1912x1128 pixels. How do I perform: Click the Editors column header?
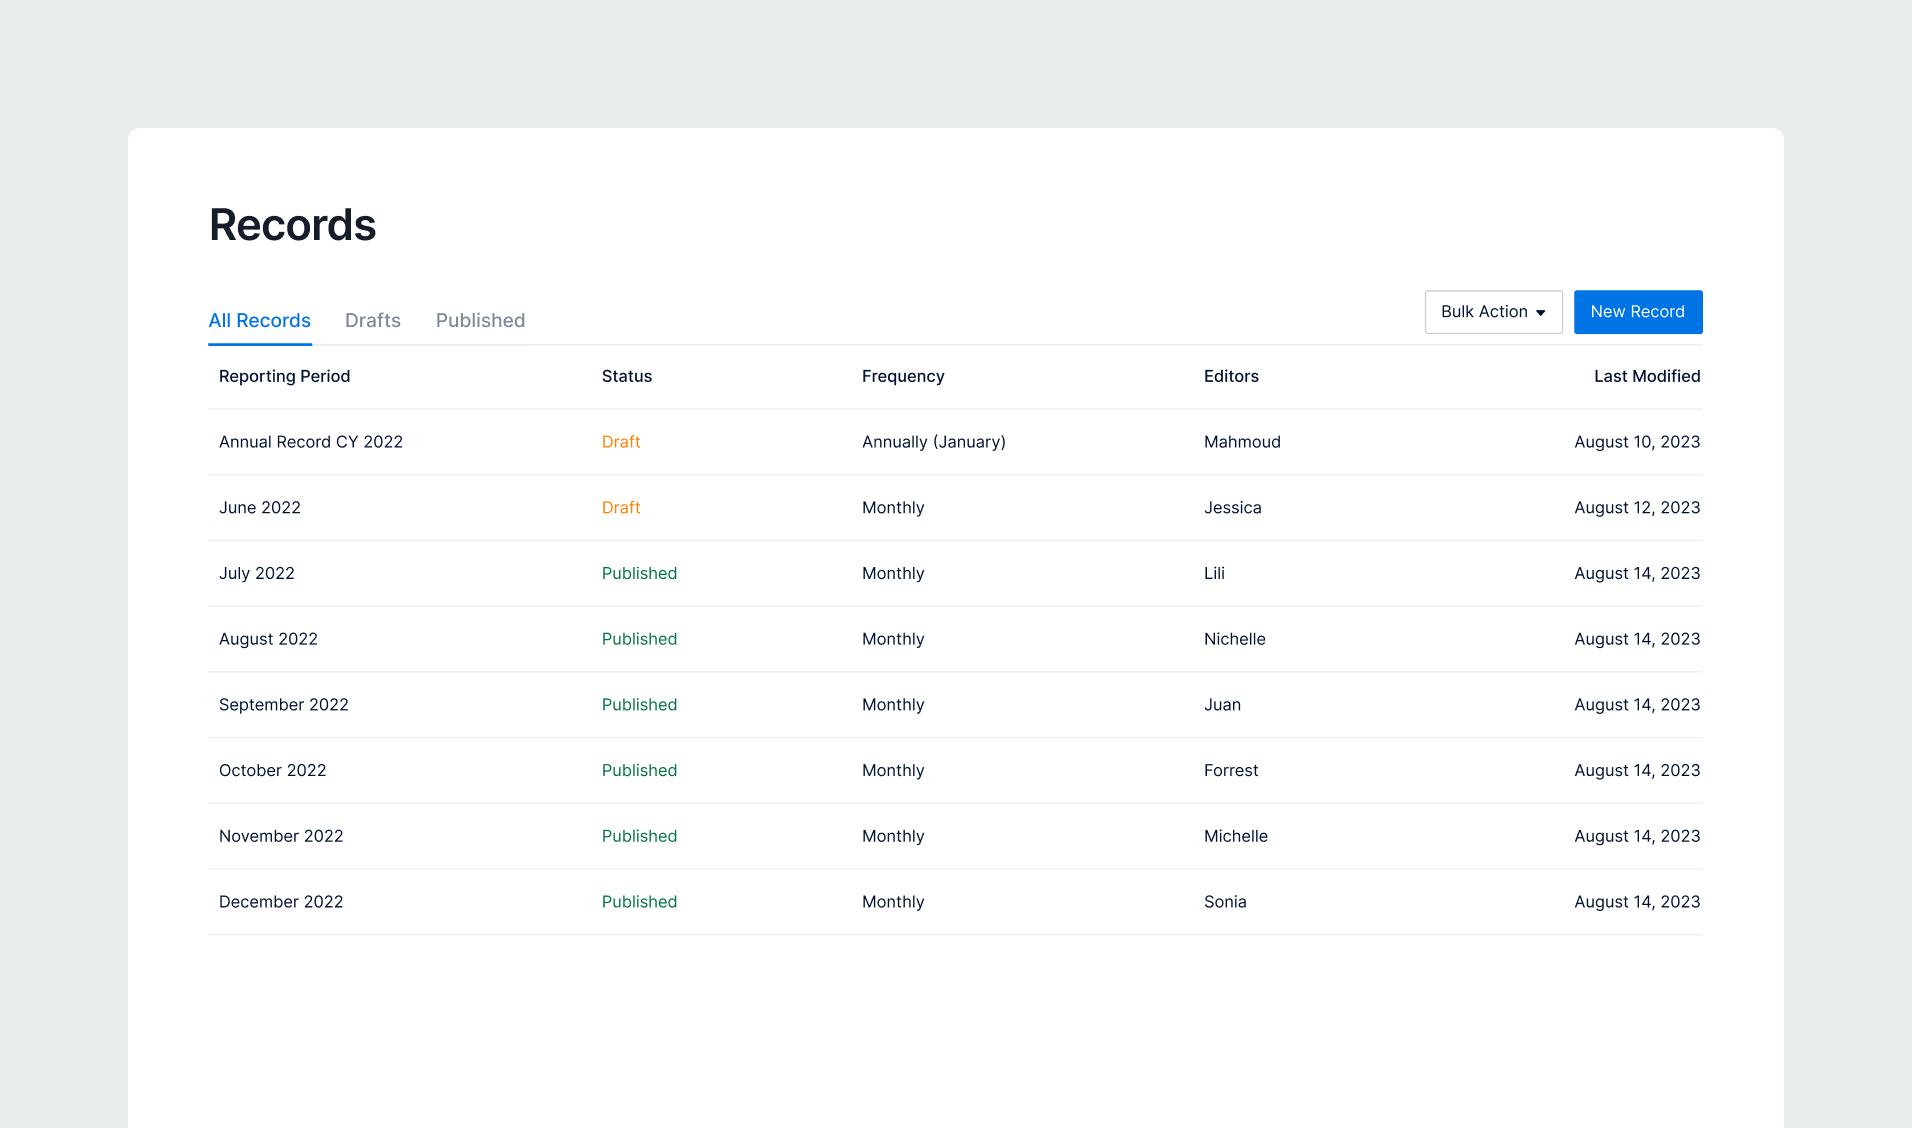point(1231,376)
